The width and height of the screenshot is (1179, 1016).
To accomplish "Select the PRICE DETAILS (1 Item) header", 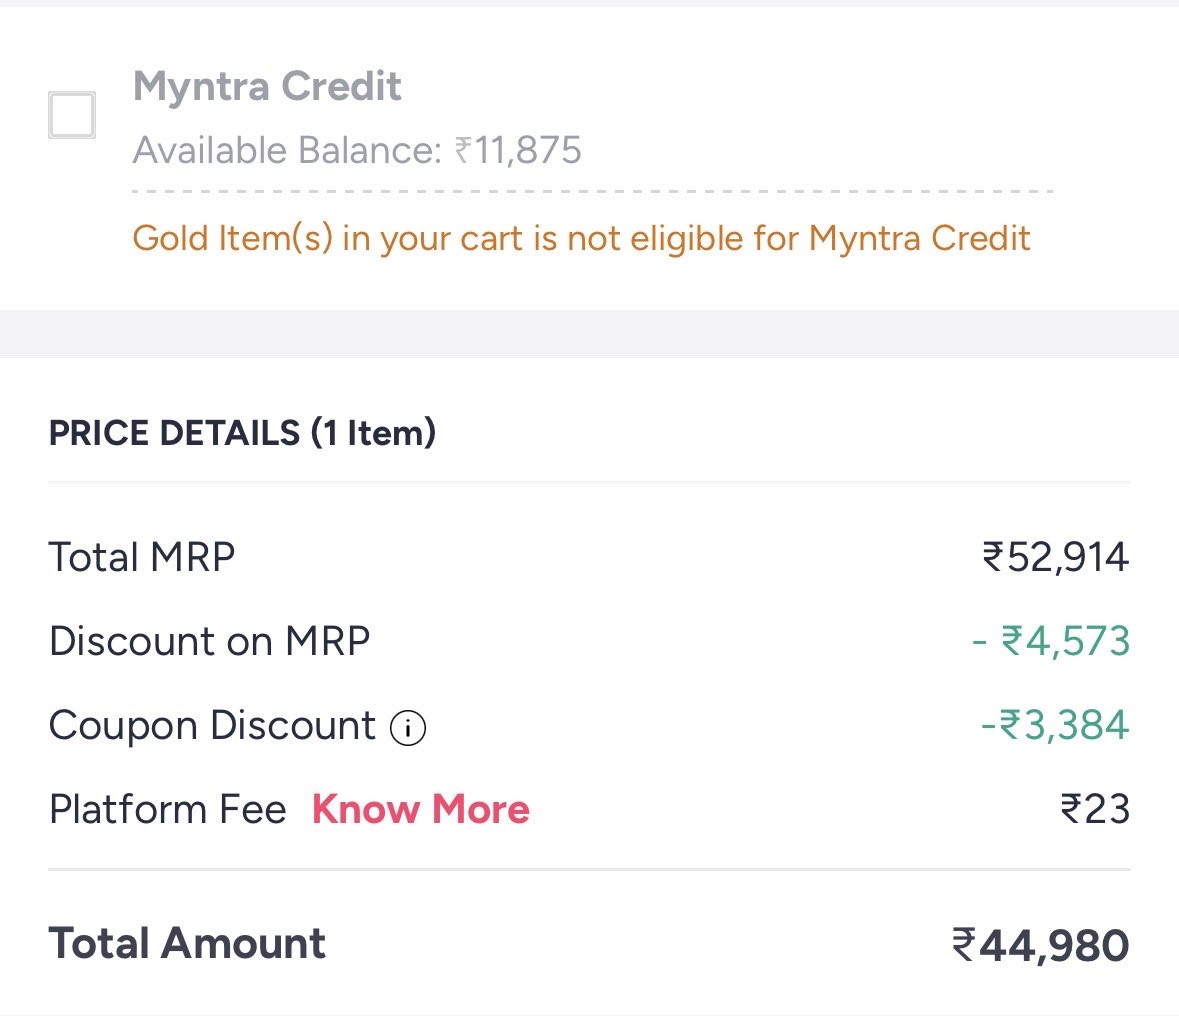I will (x=242, y=432).
